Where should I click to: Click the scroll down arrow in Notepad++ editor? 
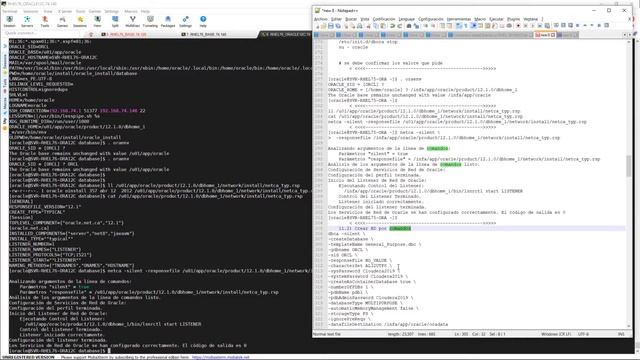point(629,325)
